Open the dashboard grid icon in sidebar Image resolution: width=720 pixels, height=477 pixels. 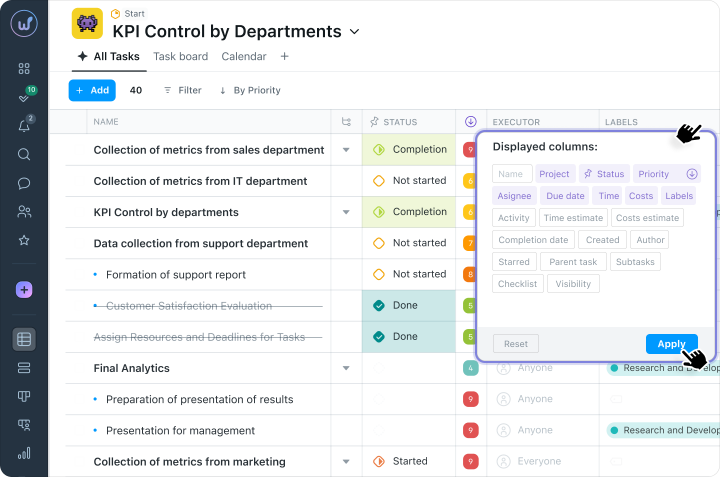24,69
